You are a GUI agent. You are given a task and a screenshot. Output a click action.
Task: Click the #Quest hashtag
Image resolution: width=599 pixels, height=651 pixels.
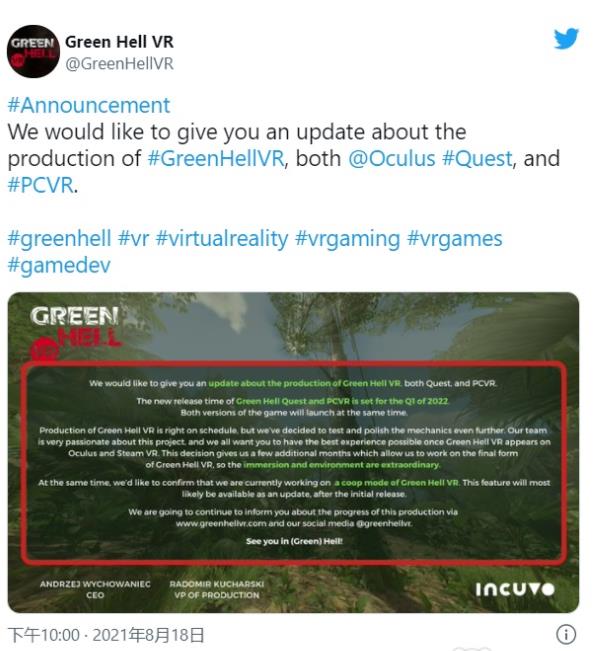pyautogui.click(x=477, y=159)
